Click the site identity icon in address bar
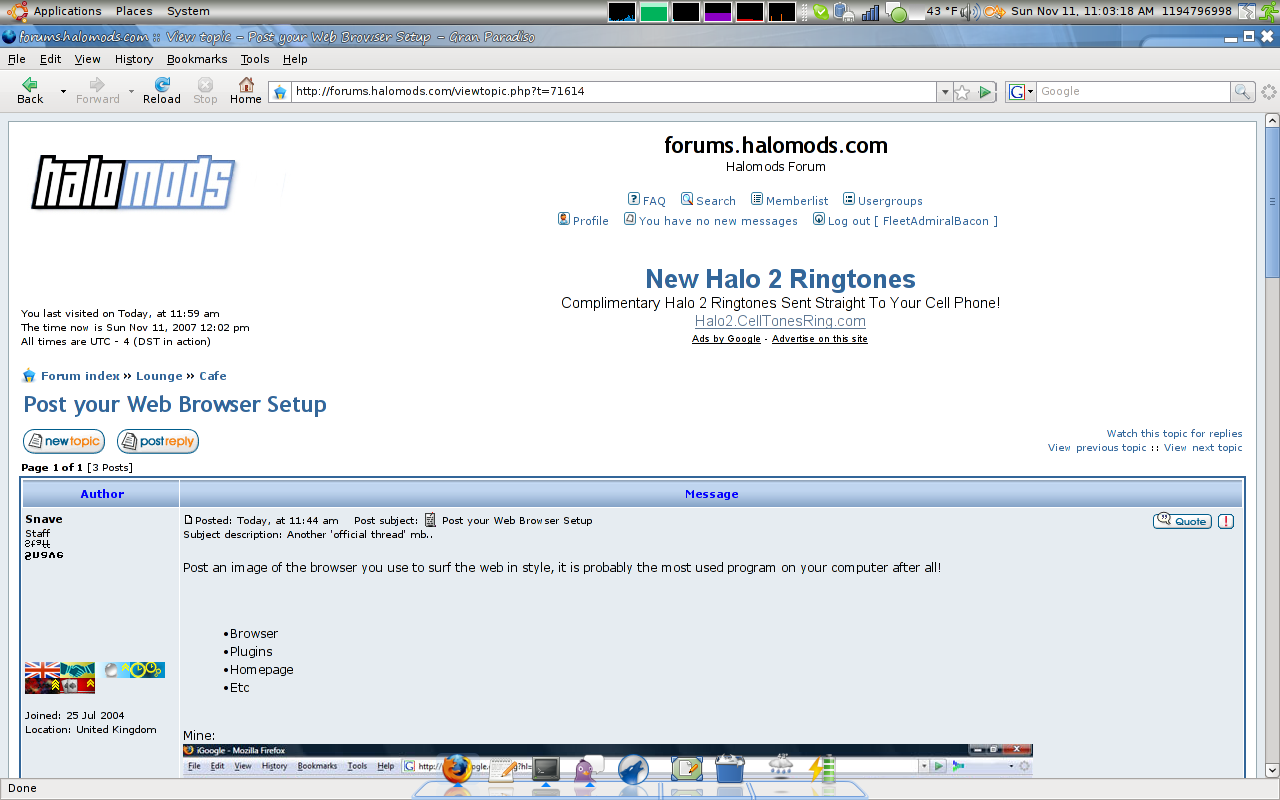The height and width of the screenshot is (800, 1280). [281, 92]
